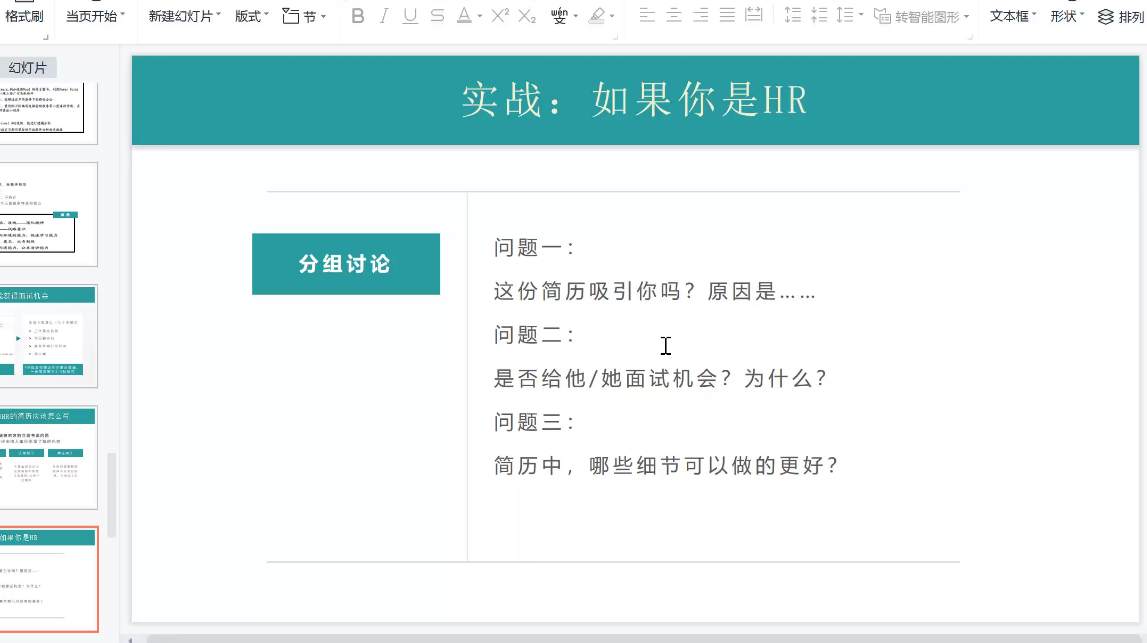Image resolution: width=1147 pixels, height=643 pixels.
Task: Click the superscript icon
Action: [500, 16]
